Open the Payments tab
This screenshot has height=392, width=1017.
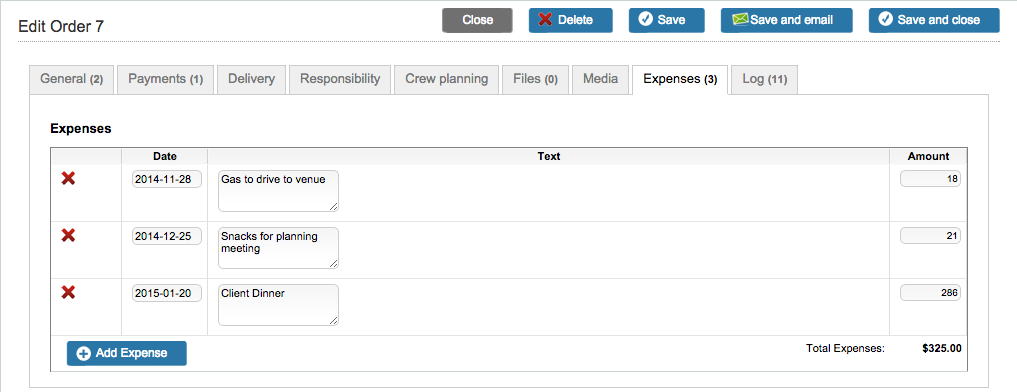pos(165,79)
